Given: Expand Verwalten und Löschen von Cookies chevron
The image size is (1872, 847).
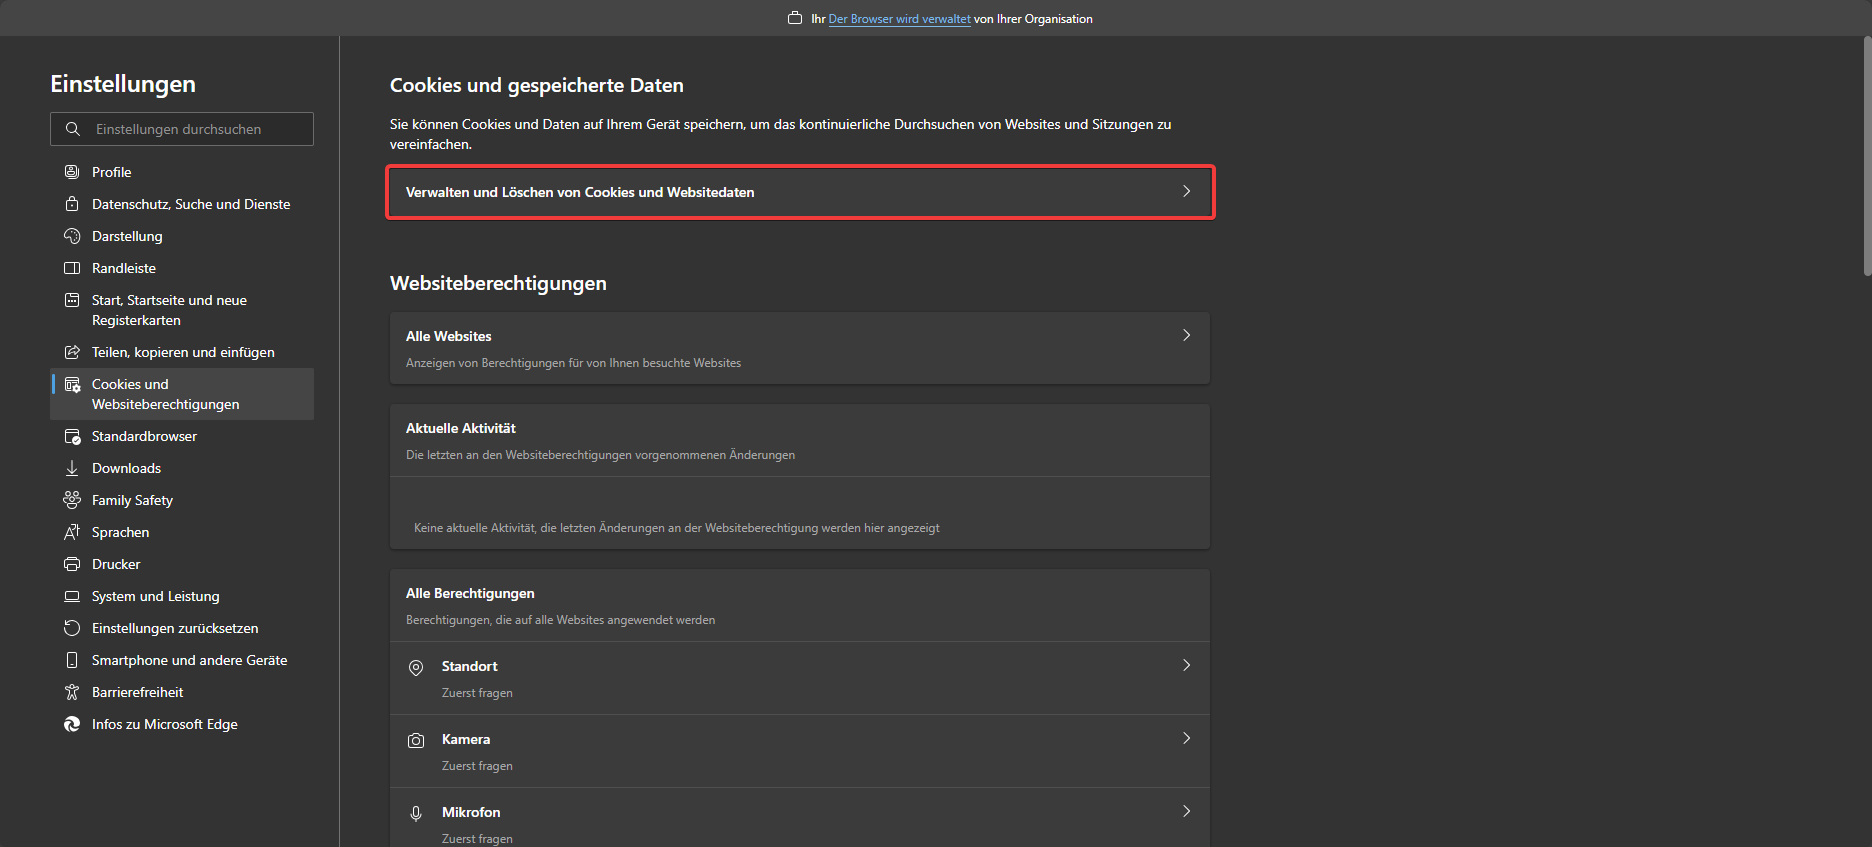Looking at the screenshot, I should (1186, 191).
